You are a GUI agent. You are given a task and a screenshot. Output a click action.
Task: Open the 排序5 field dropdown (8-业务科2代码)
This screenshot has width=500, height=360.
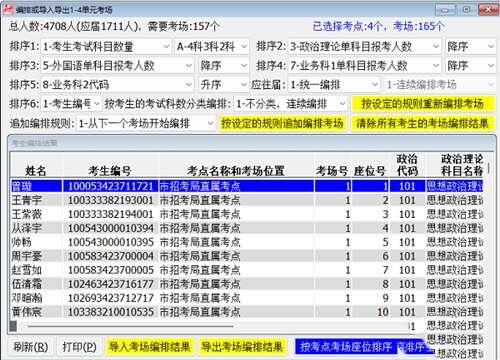tap(117, 85)
